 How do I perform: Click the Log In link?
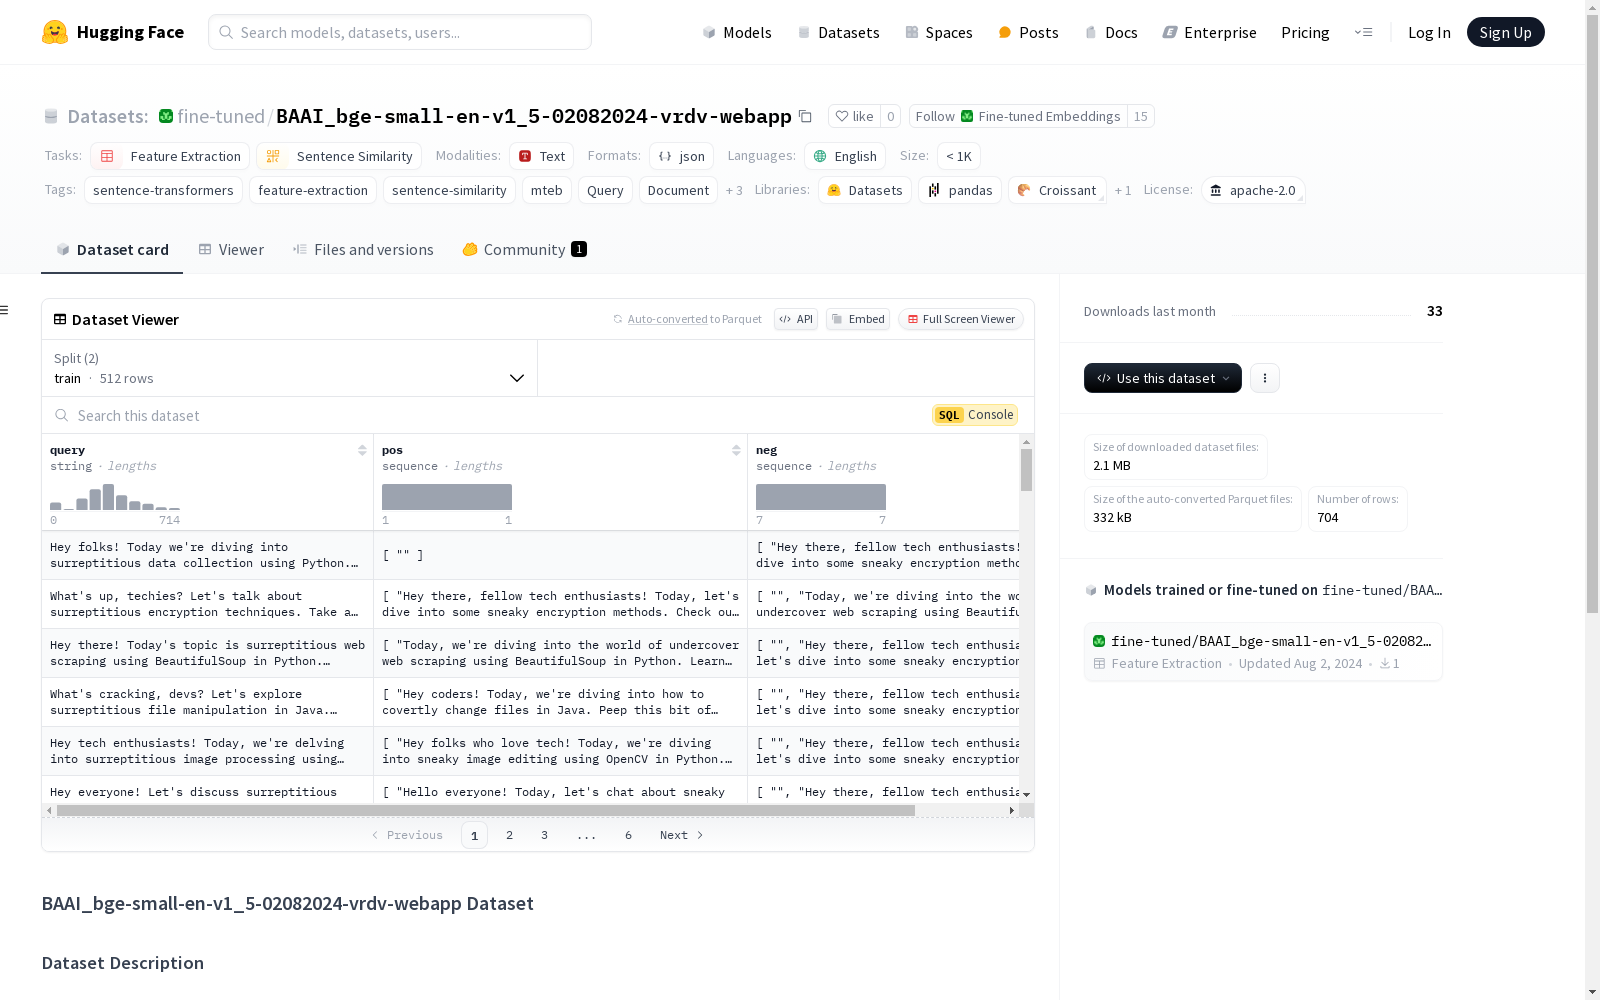(x=1429, y=32)
